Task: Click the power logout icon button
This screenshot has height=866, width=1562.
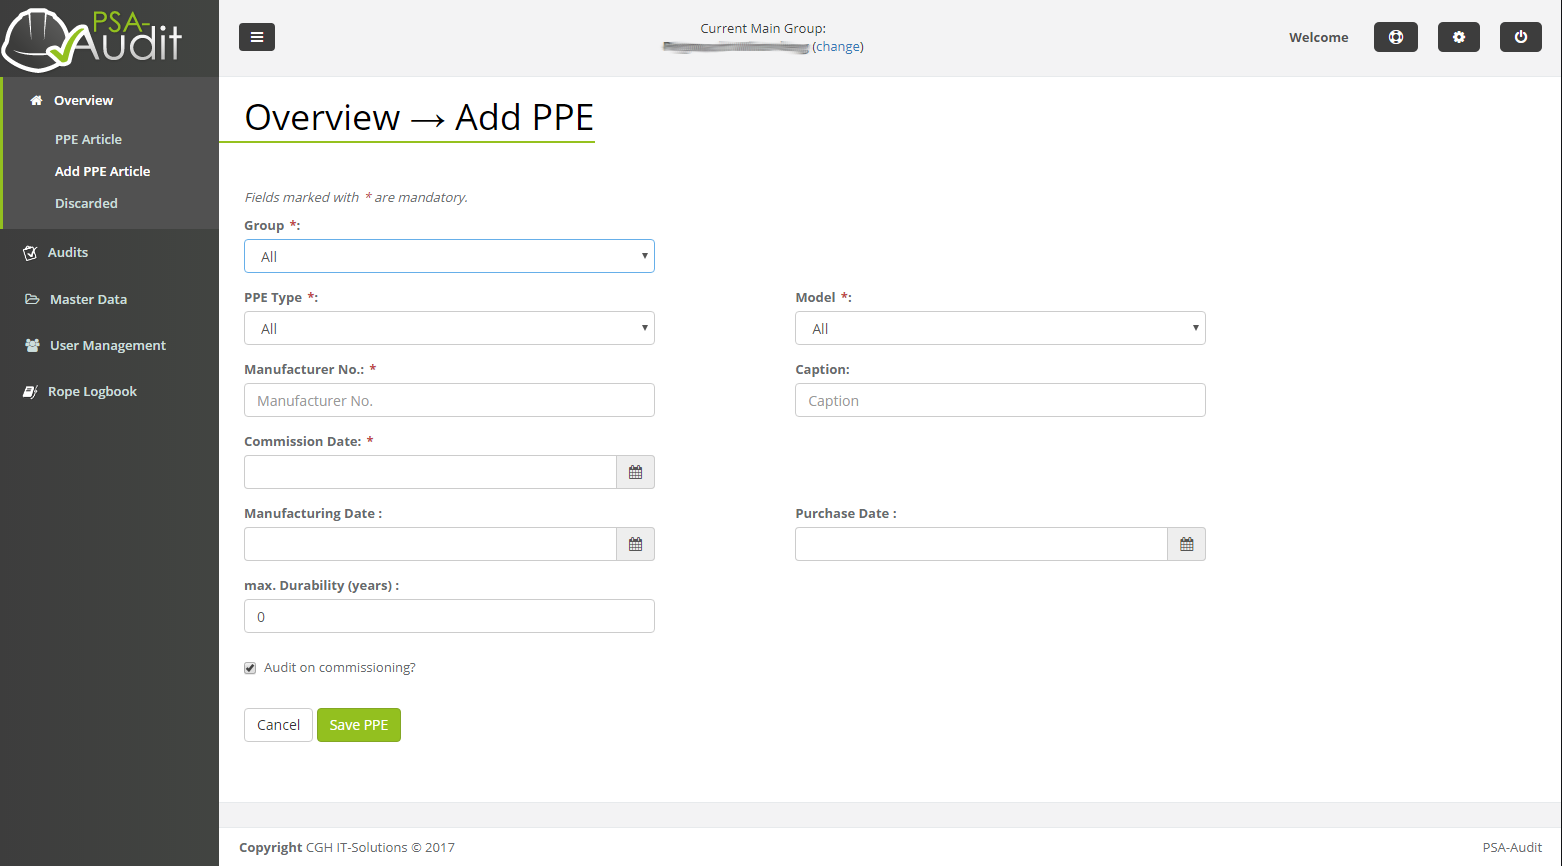Action: (1520, 37)
